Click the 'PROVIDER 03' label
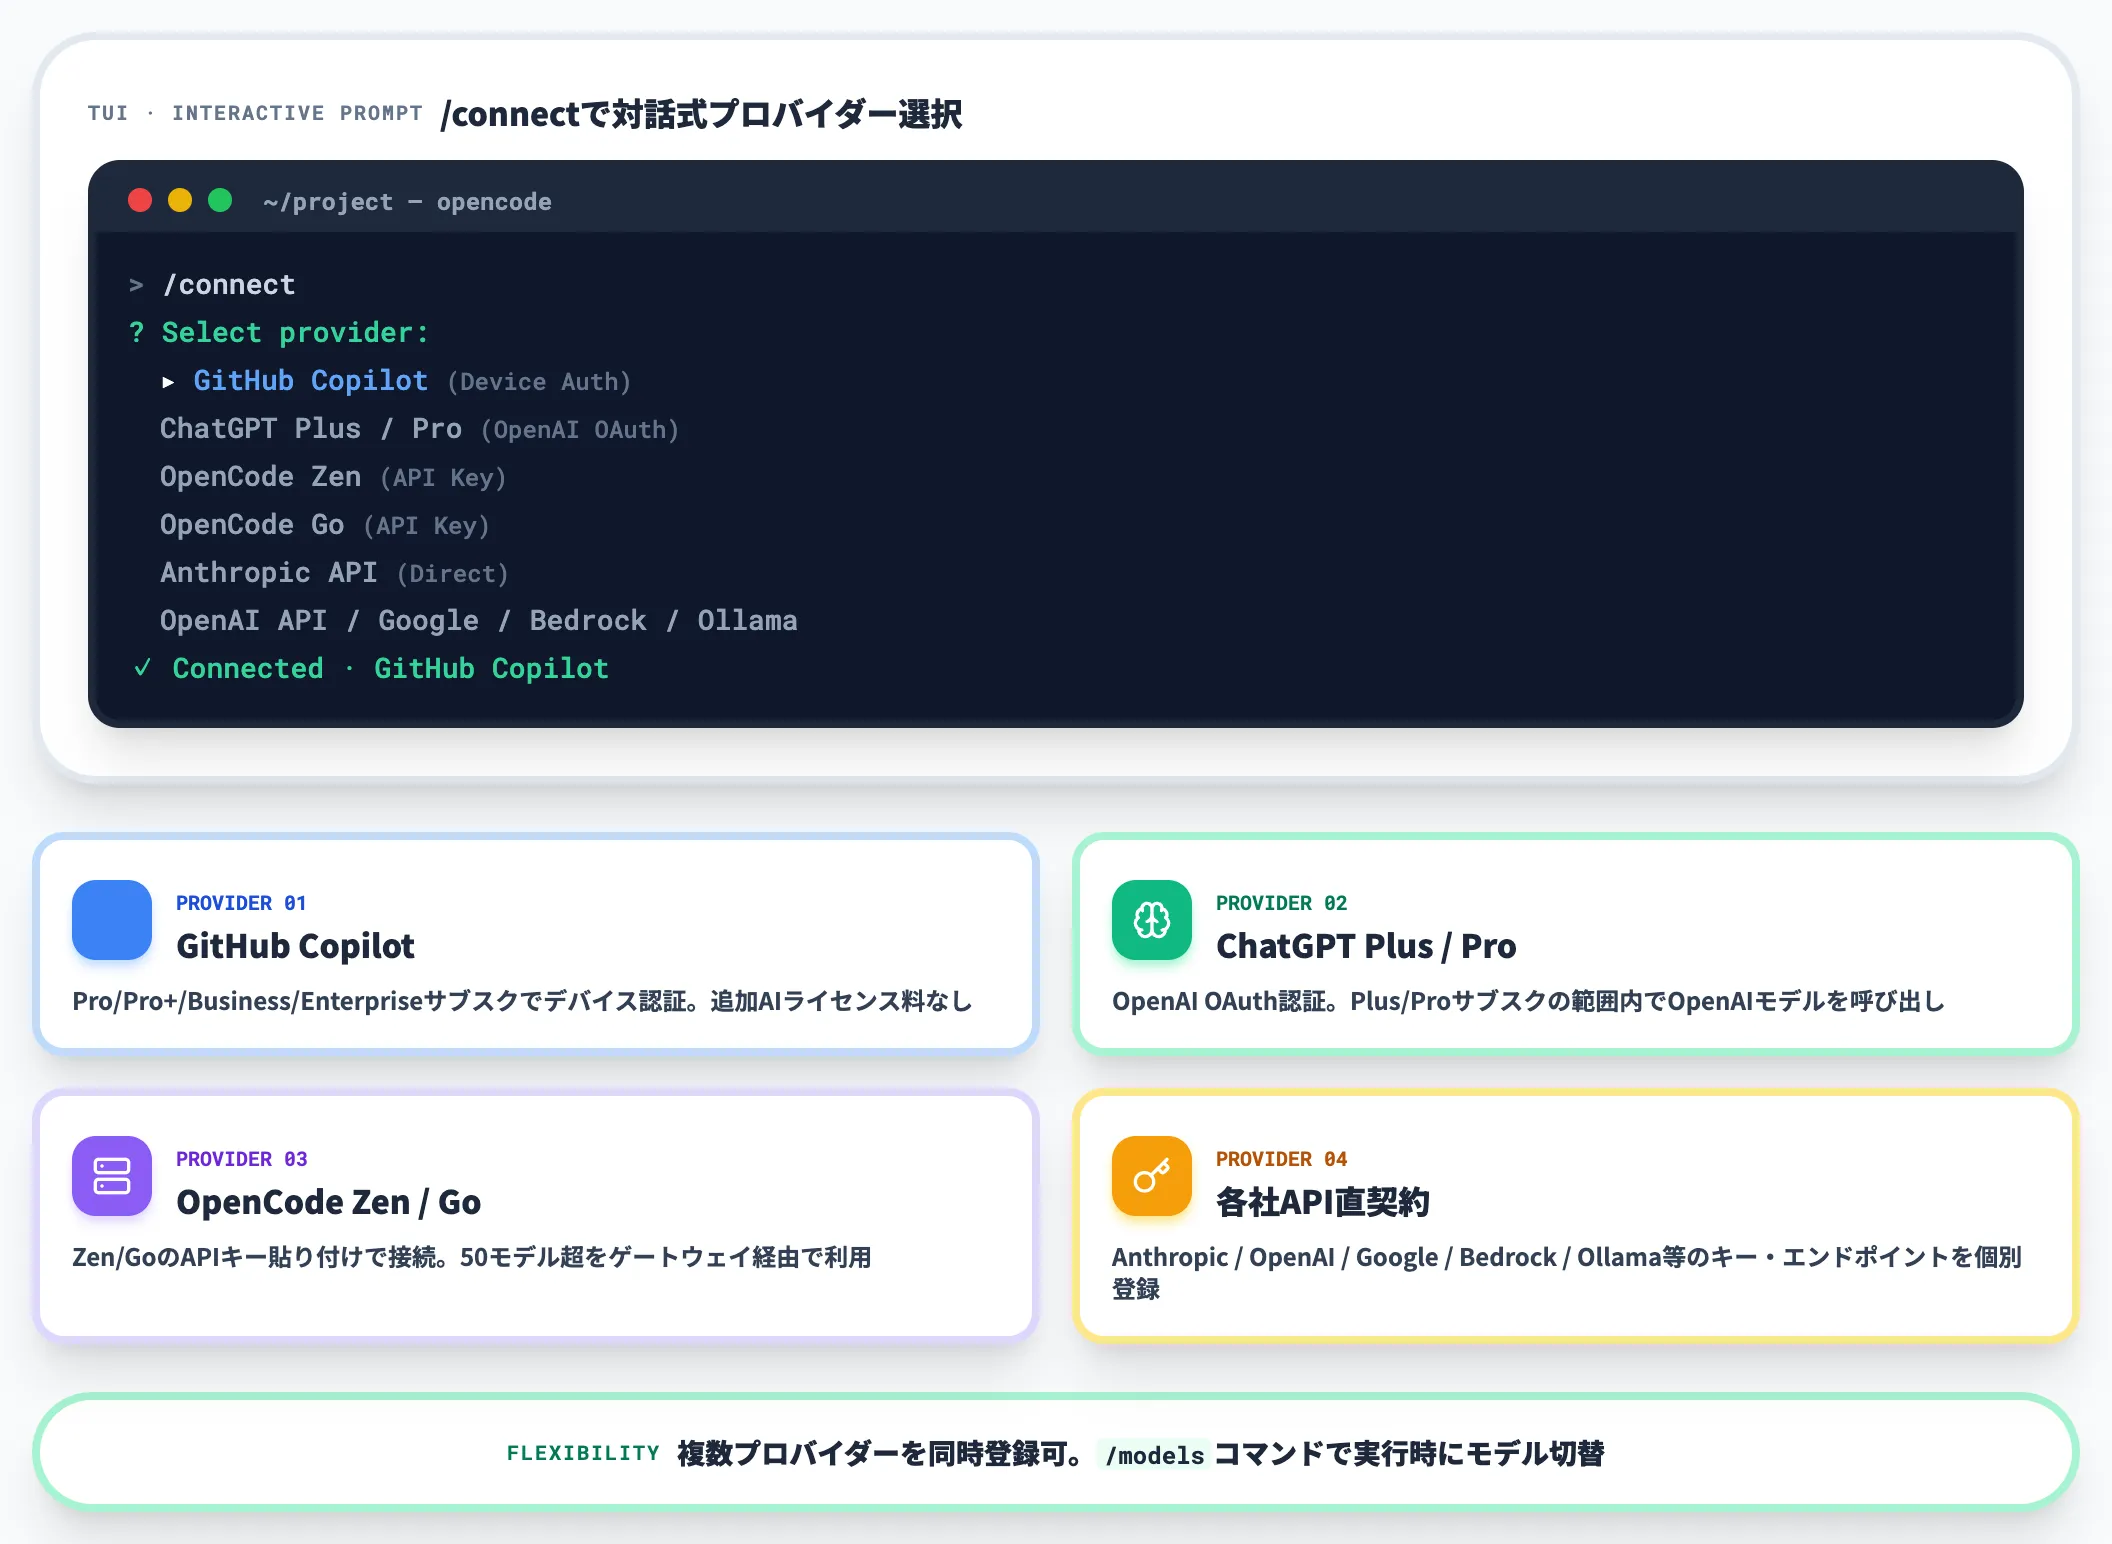 pos(241,1159)
